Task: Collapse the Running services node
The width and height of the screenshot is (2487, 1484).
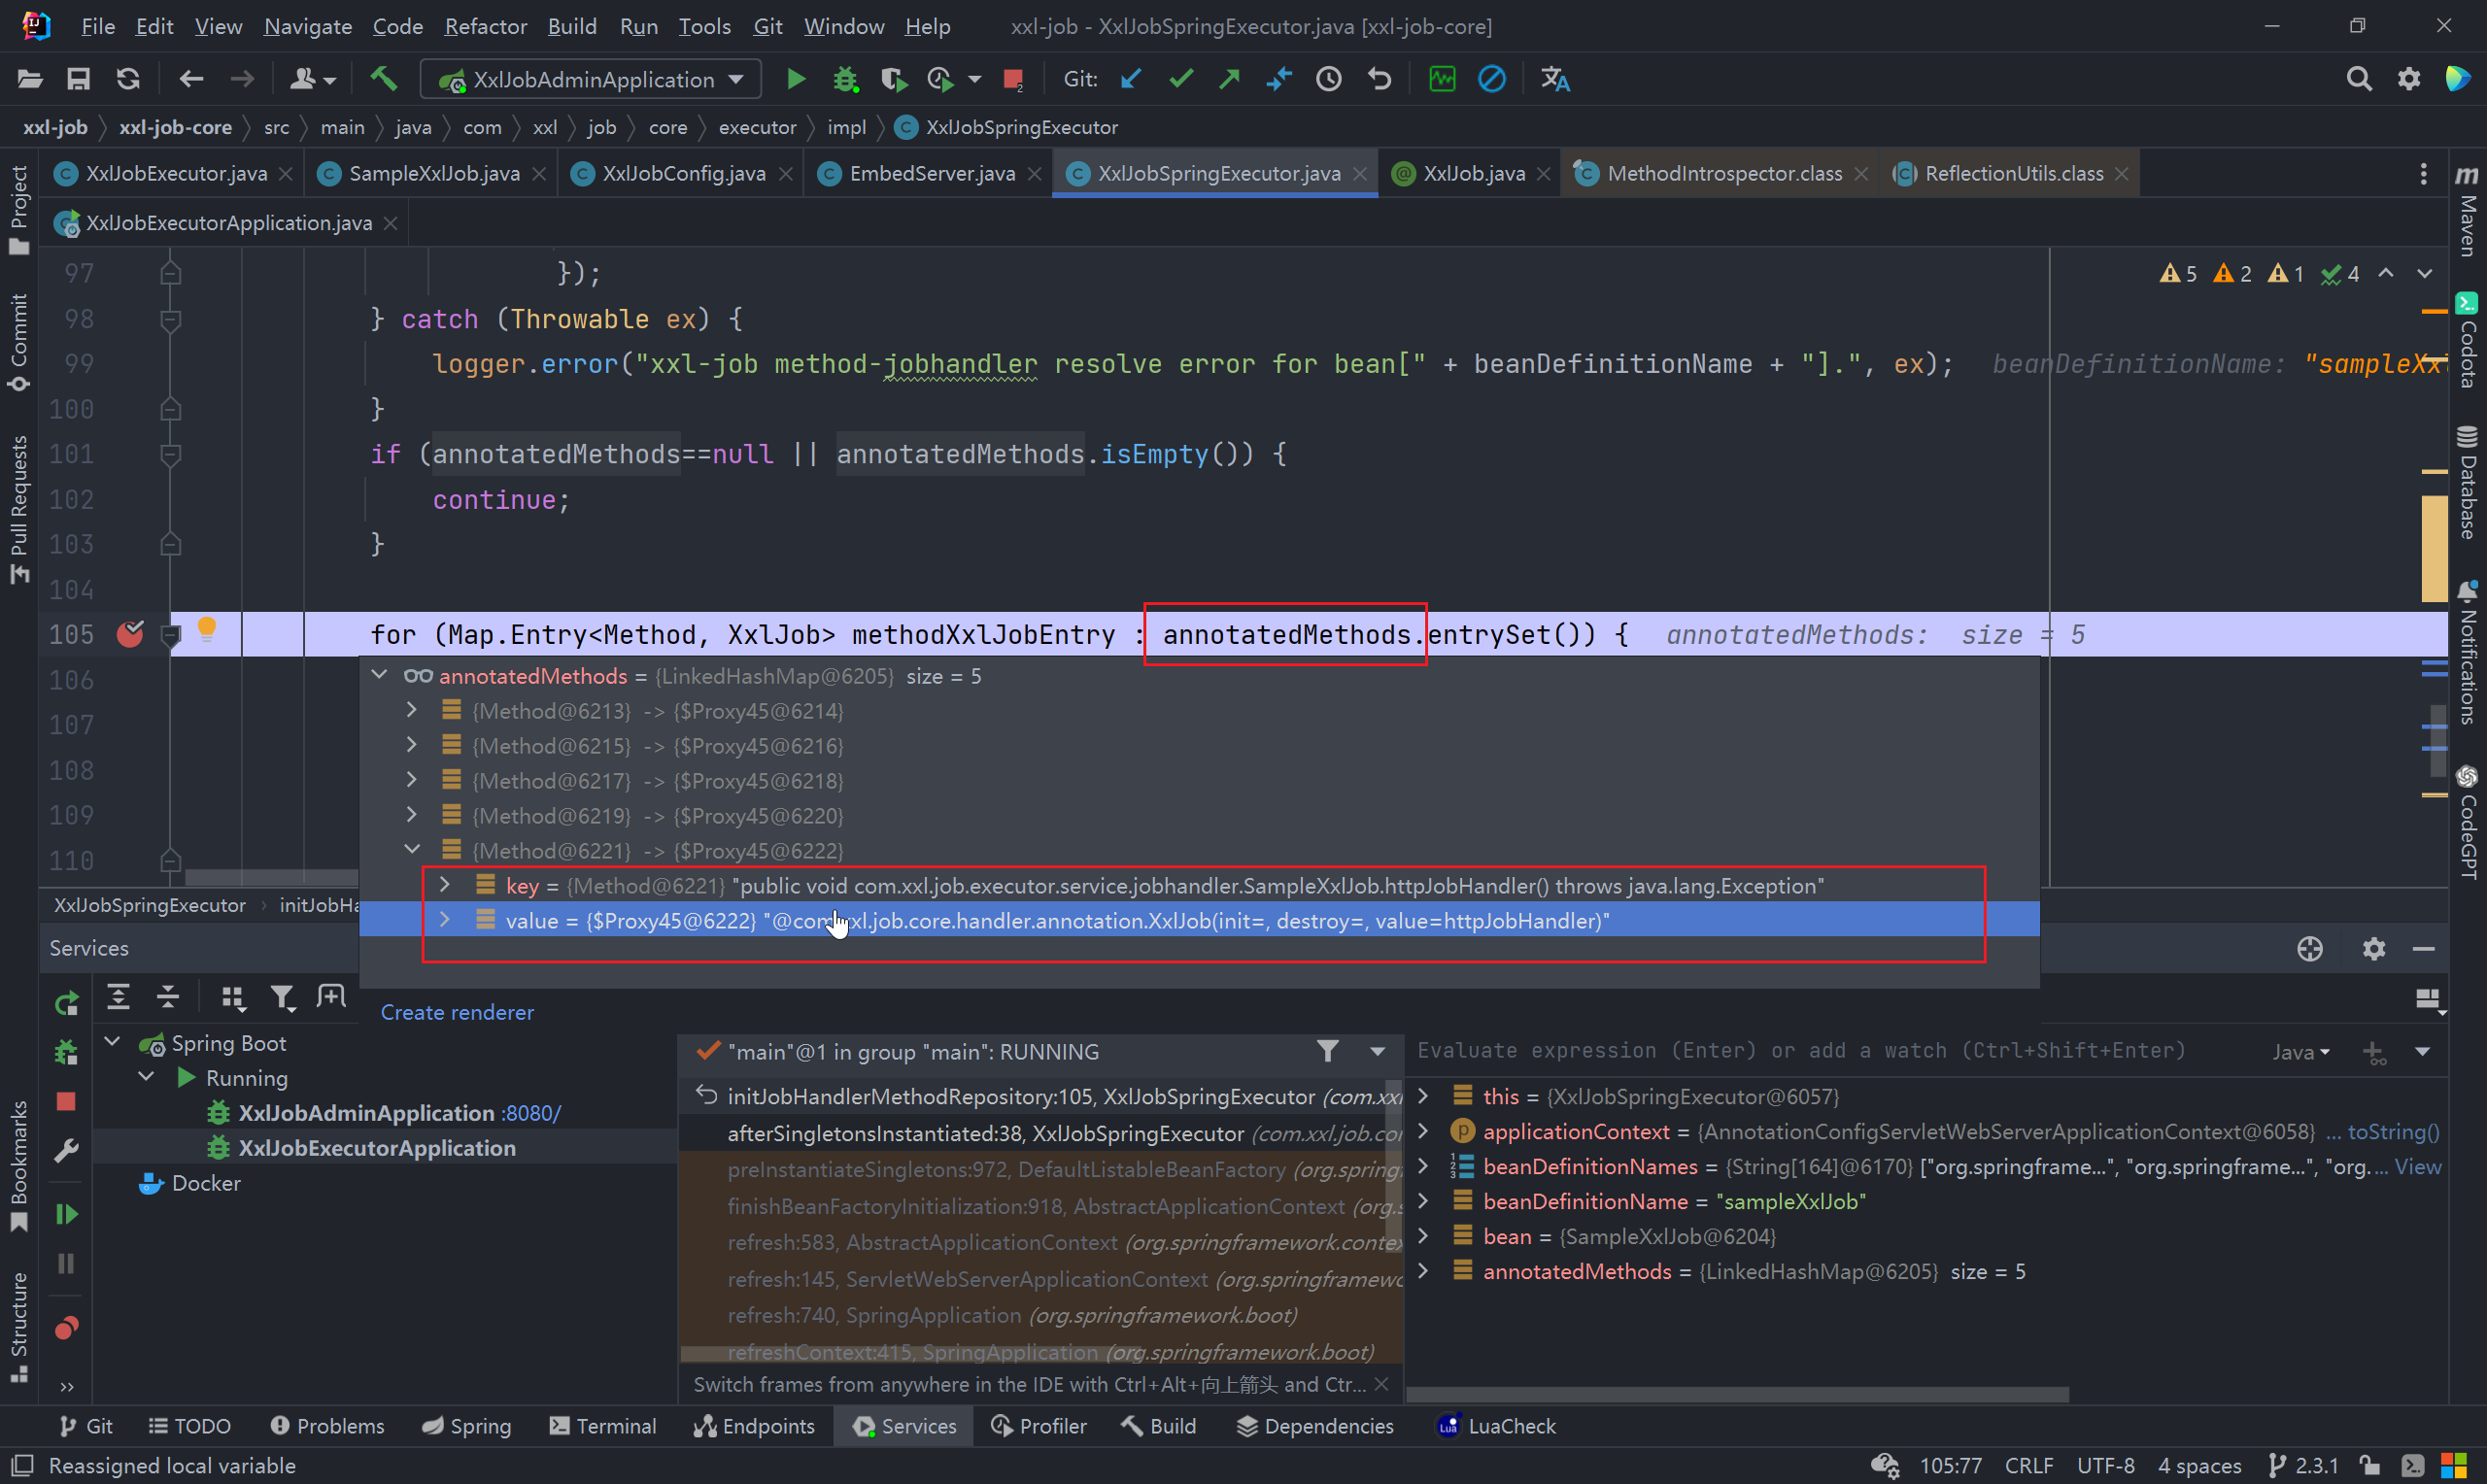Action: (147, 1077)
